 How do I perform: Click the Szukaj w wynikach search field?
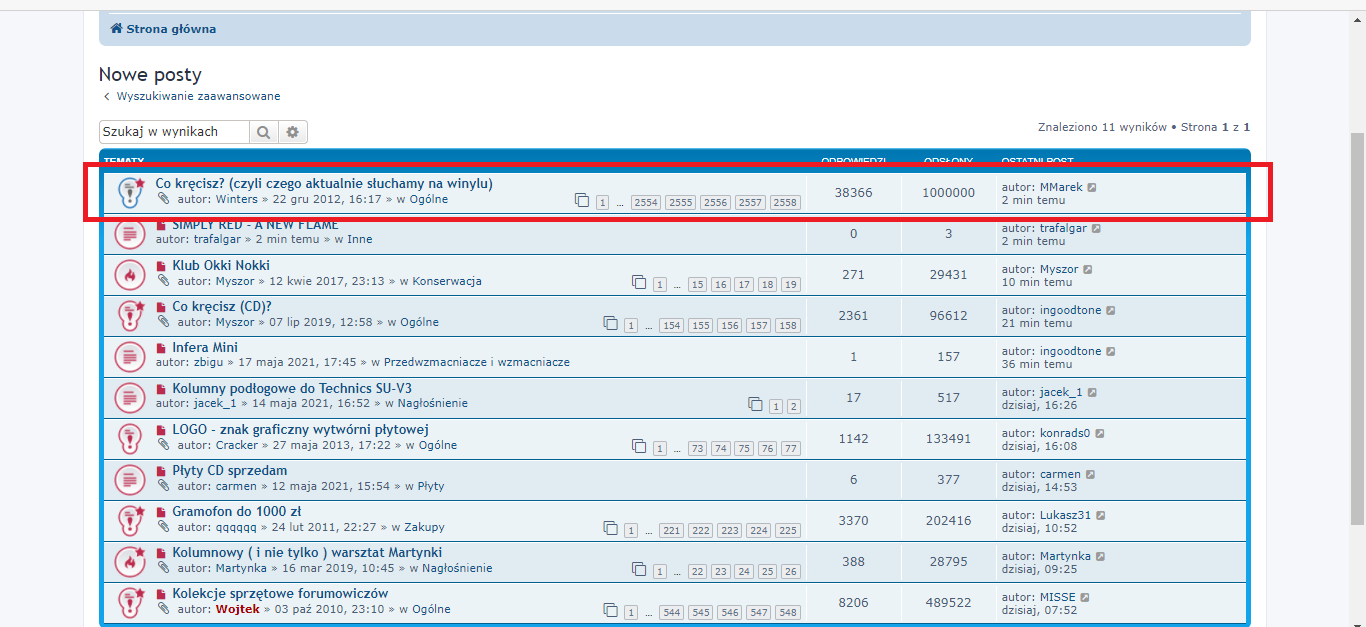[173, 132]
